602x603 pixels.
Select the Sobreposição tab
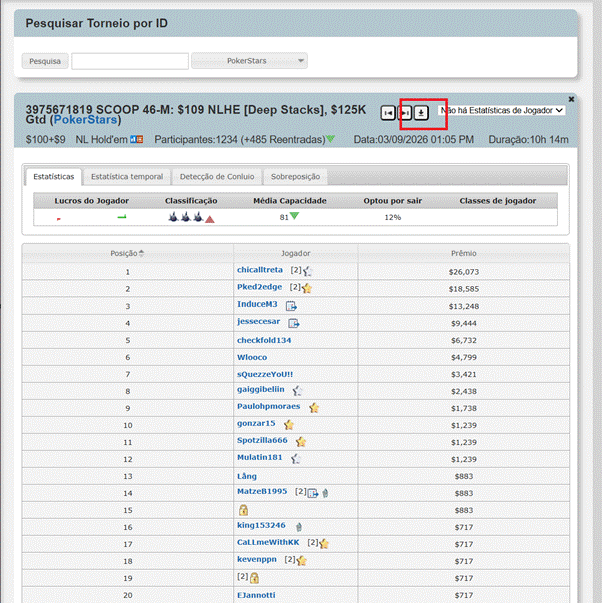pos(295,177)
